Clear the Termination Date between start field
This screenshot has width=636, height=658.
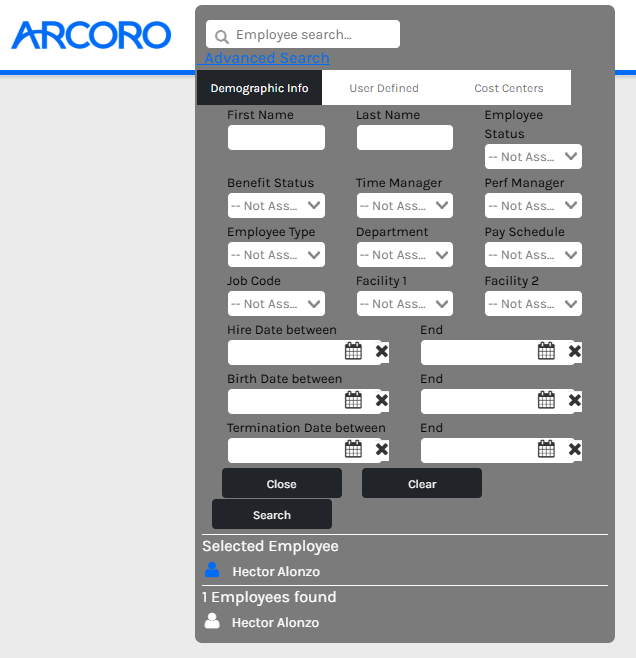[x=382, y=449]
